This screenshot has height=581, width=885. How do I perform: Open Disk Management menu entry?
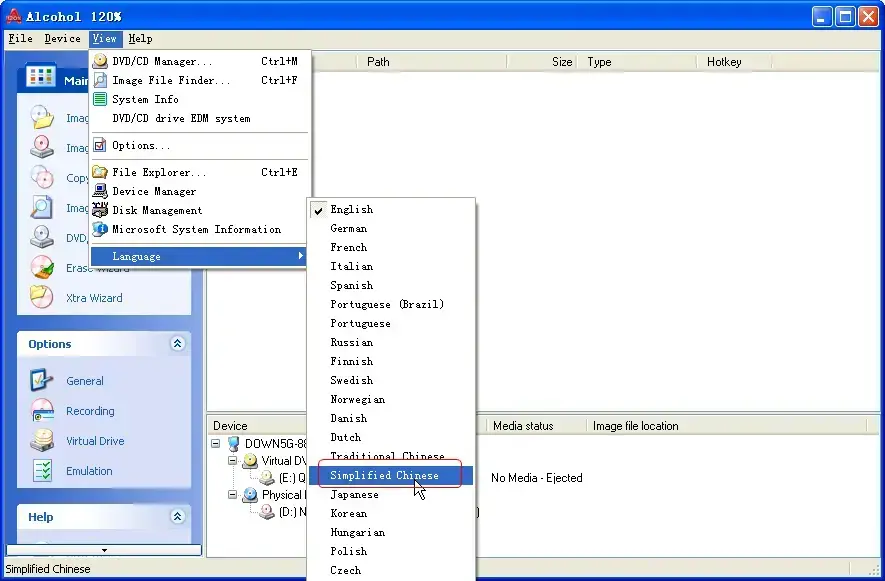click(200, 210)
